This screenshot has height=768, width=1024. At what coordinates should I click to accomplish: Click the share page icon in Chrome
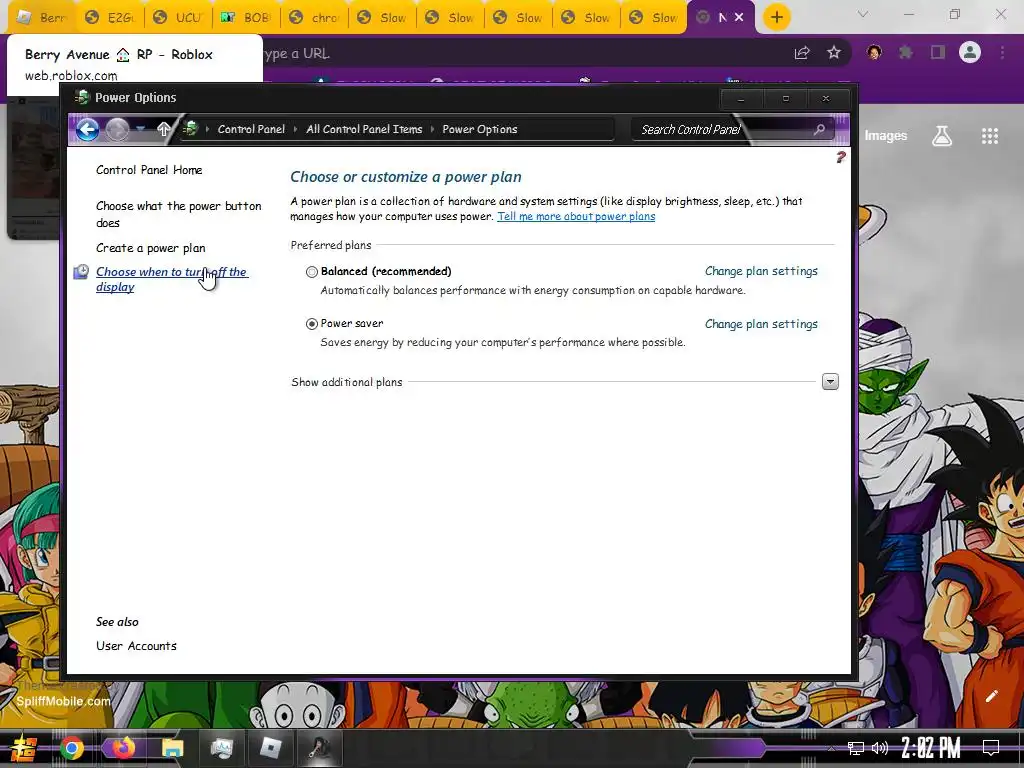point(802,53)
